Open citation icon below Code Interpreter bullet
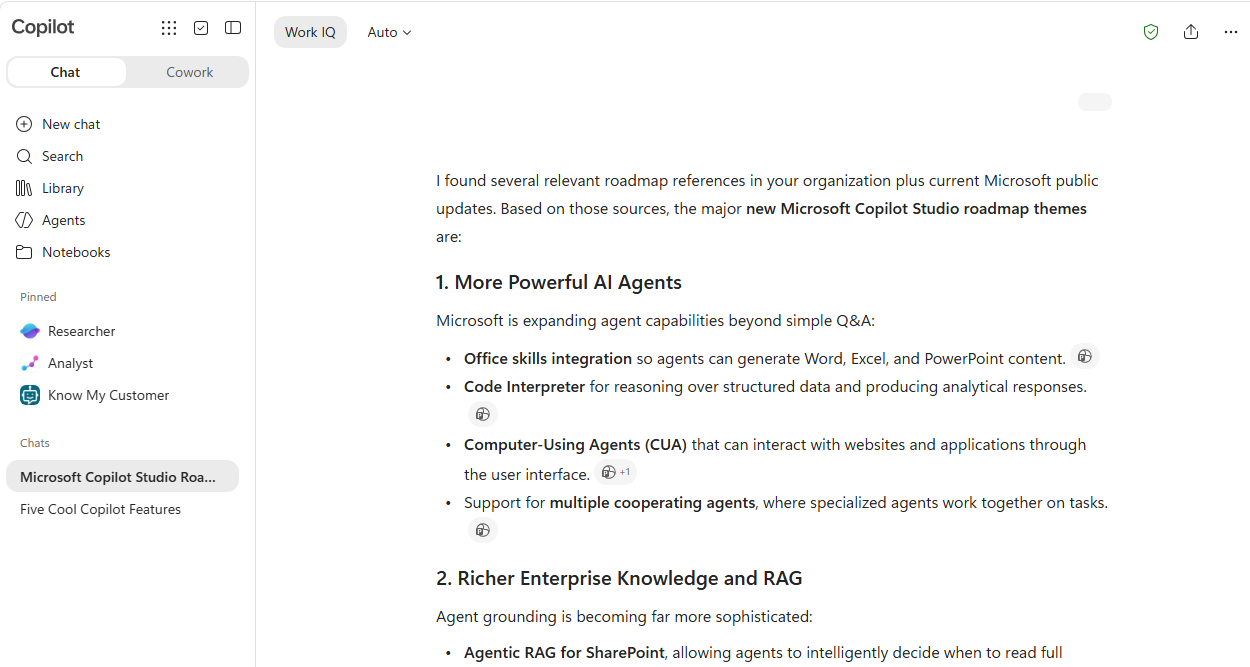Image resolution: width=1250 pixels, height=667 pixels. [x=483, y=414]
